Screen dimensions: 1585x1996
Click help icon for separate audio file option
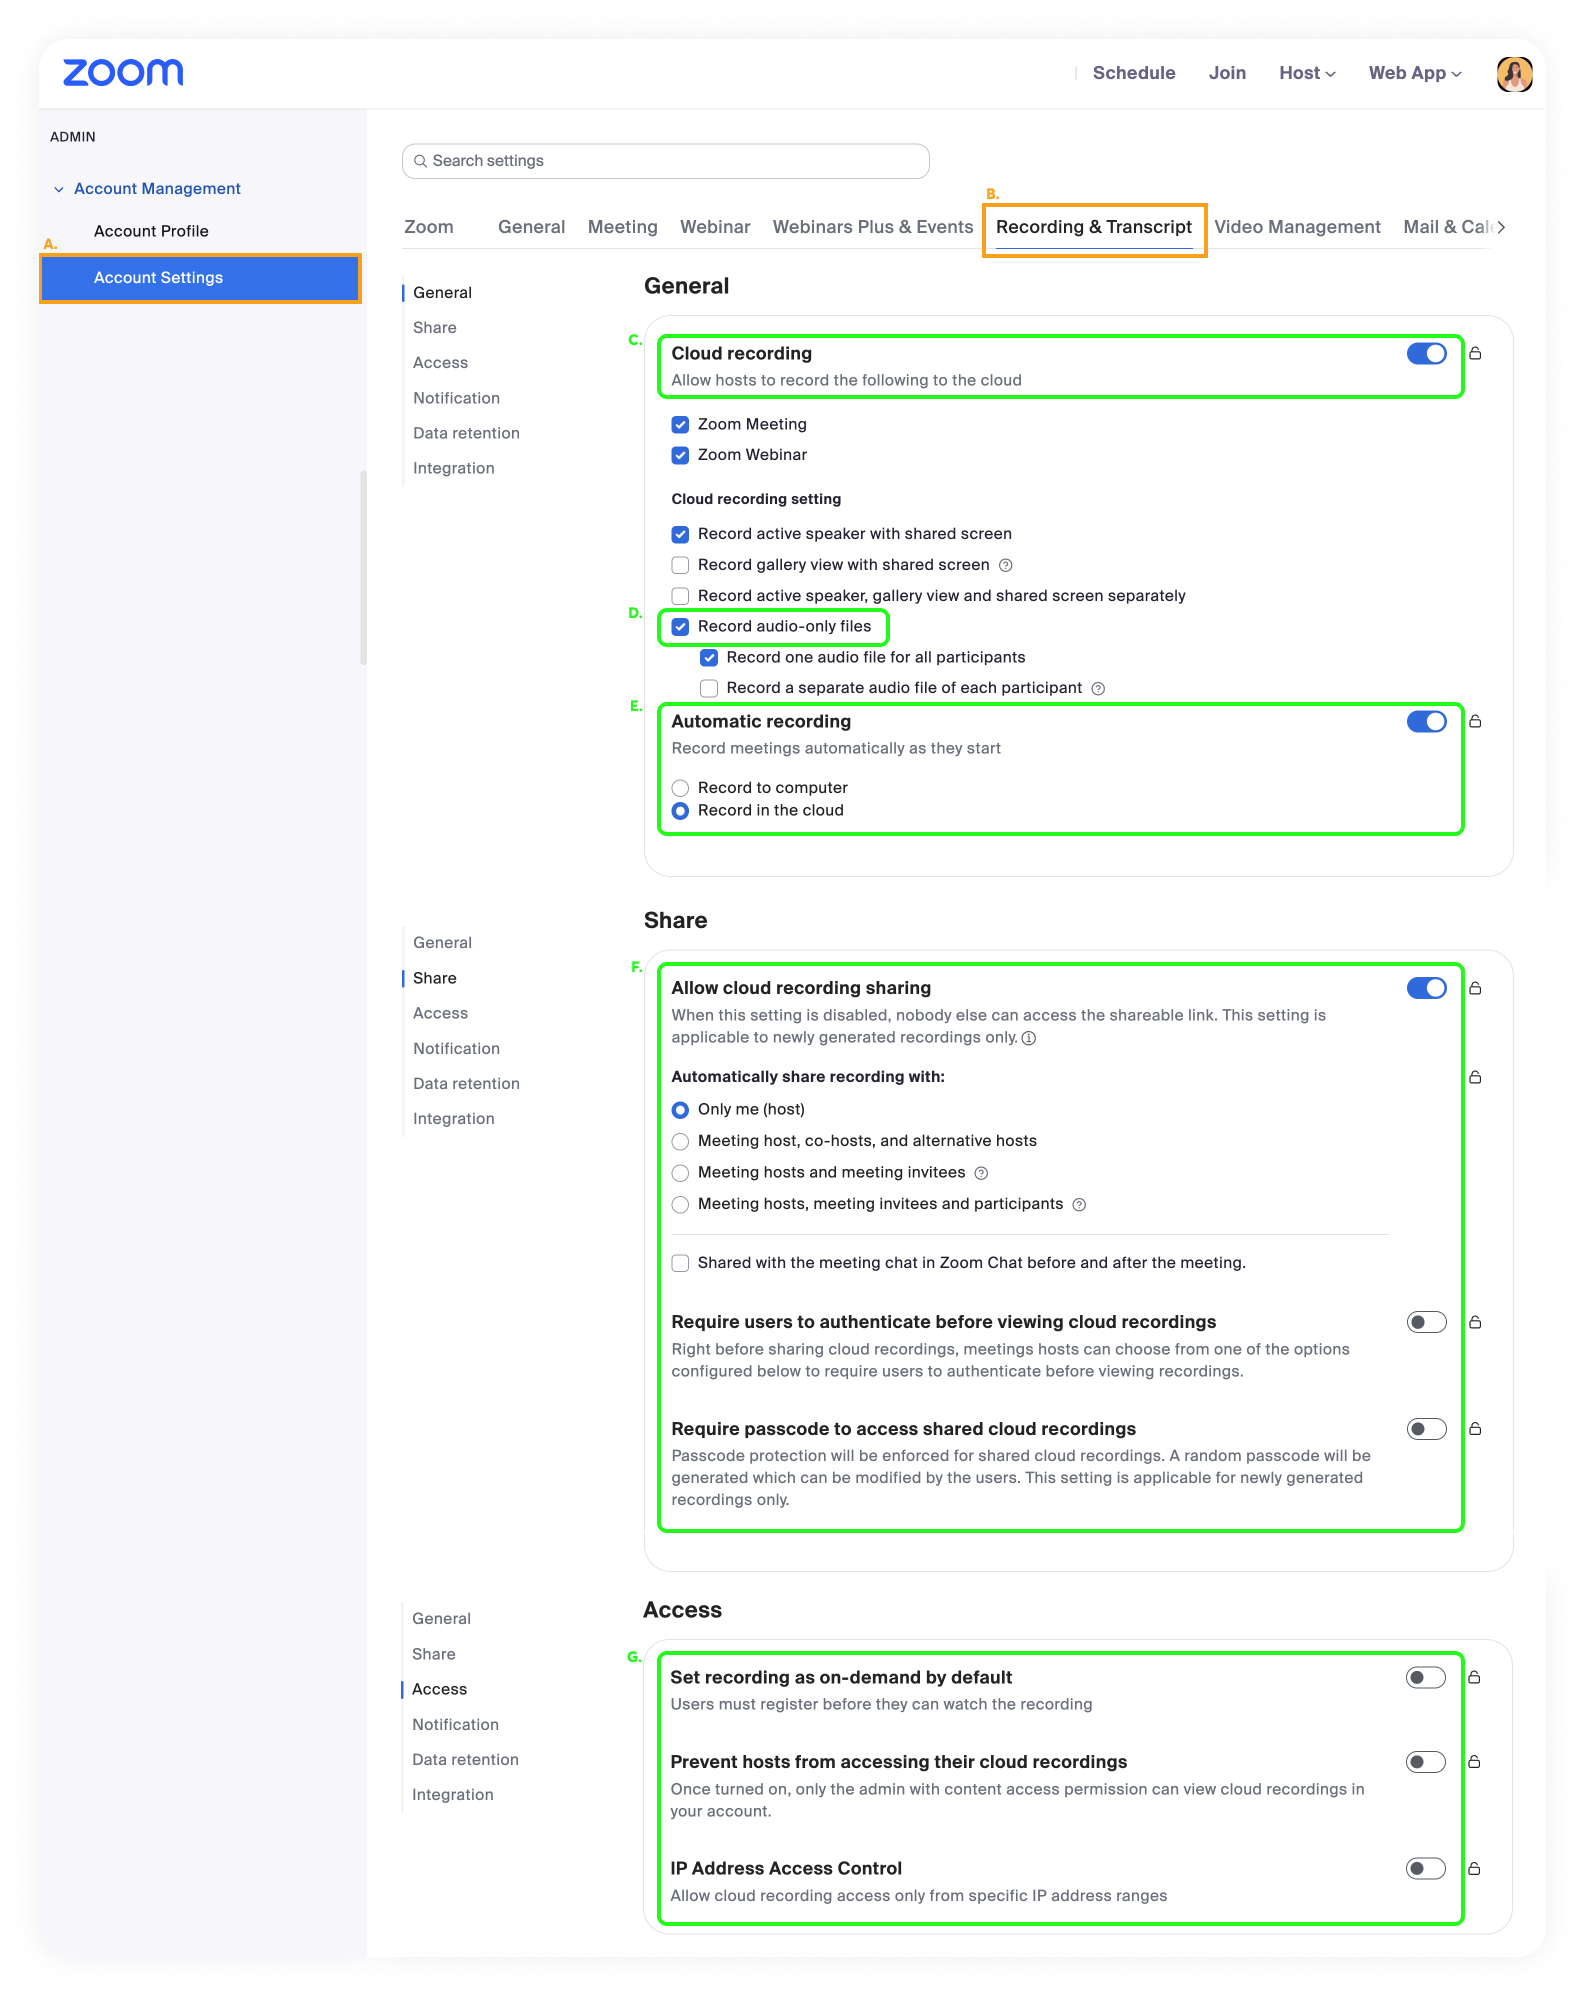1098,688
